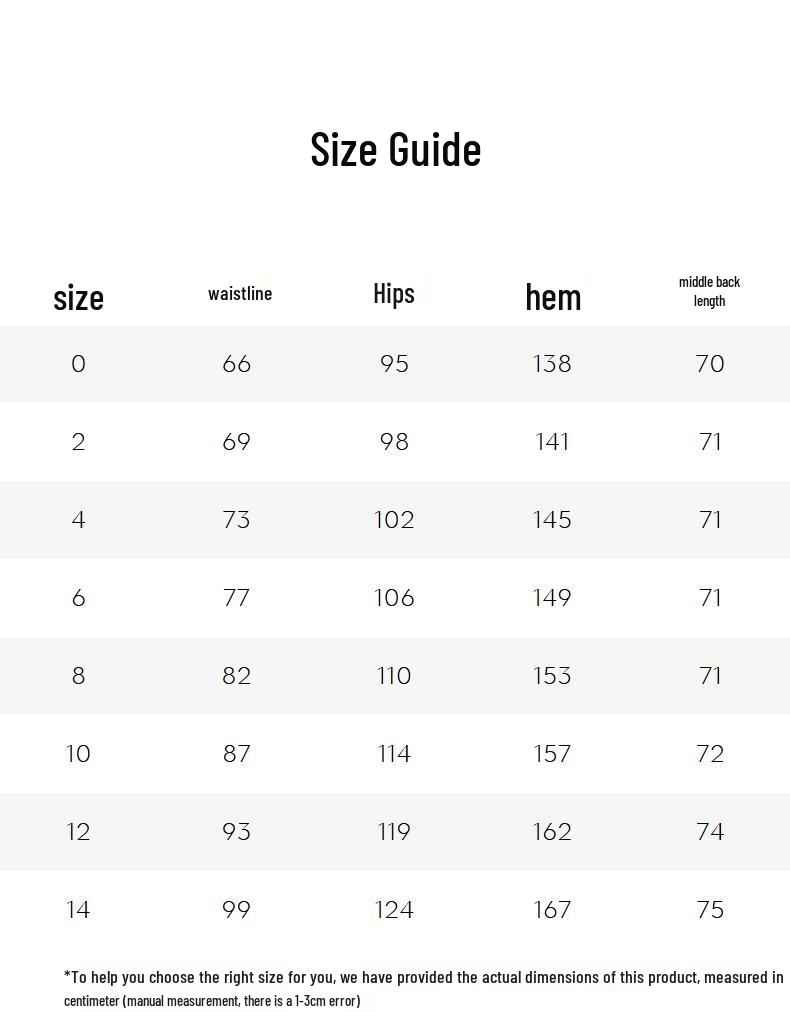Click the measurement footnote text

point(423,987)
